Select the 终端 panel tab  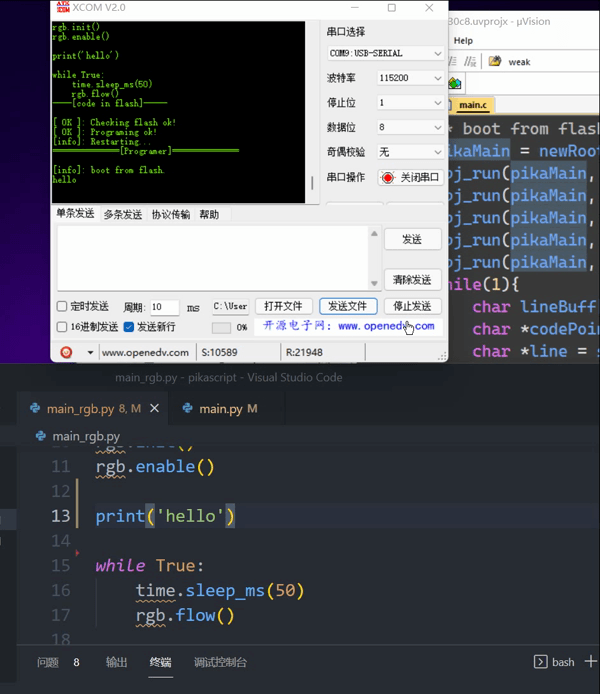160,662
